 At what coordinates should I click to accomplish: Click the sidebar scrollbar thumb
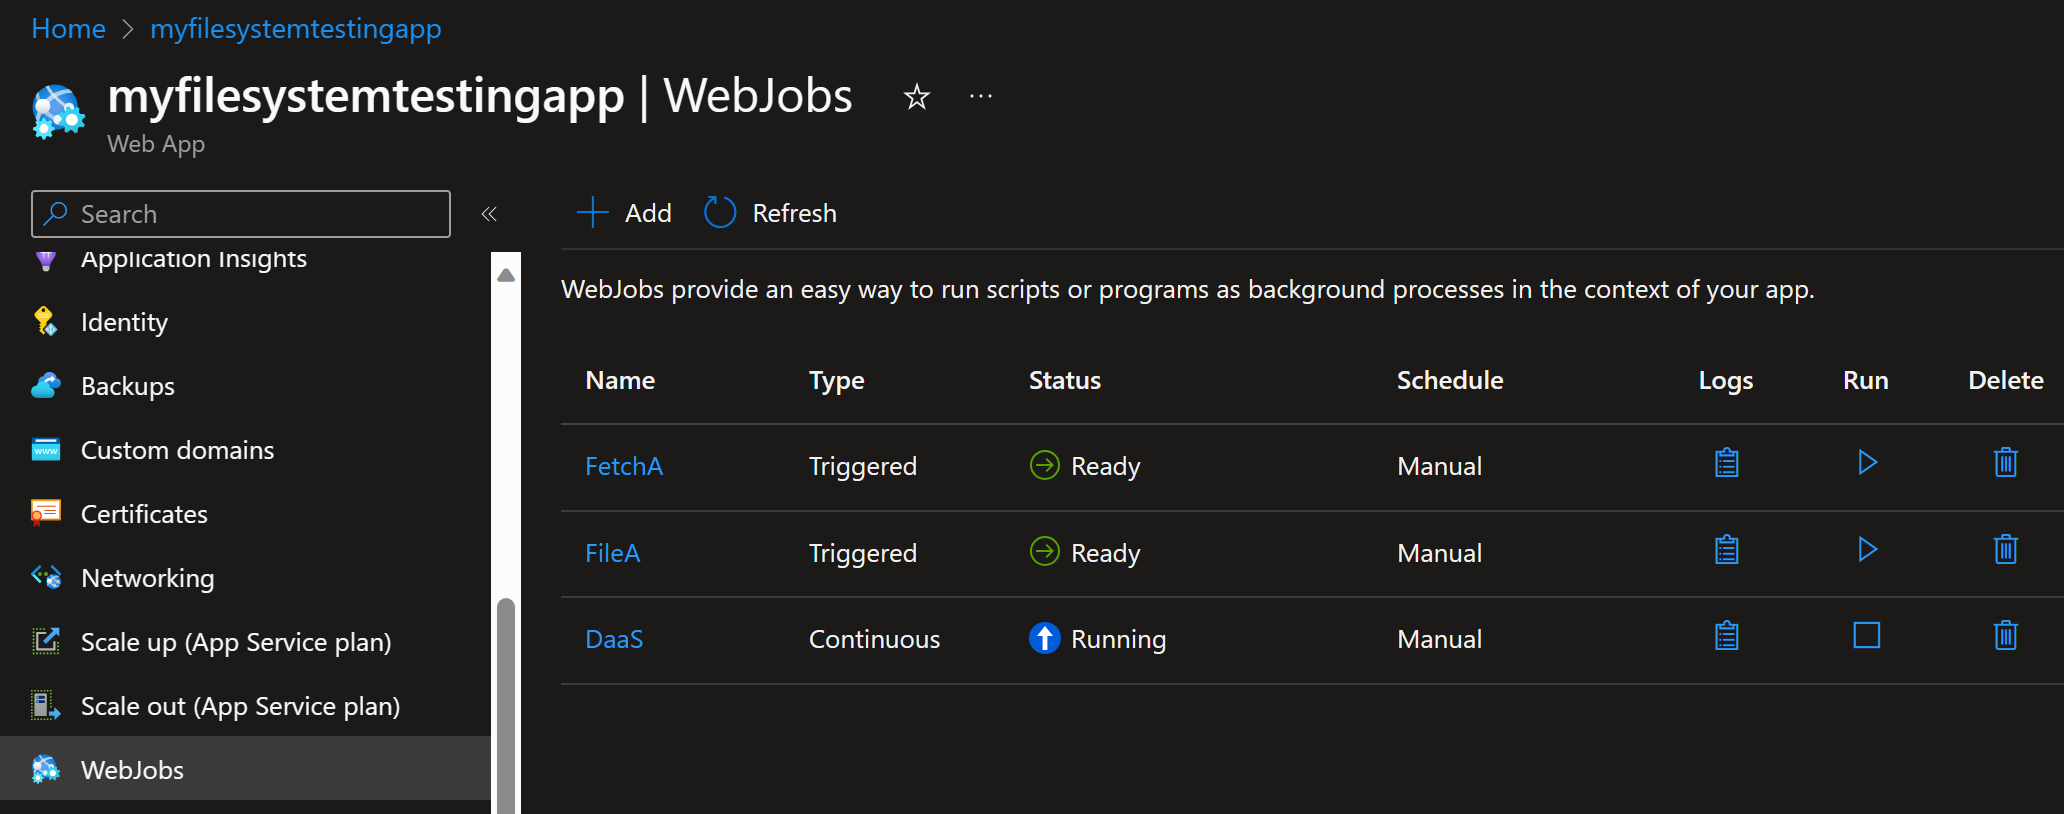tap(506, 705)
